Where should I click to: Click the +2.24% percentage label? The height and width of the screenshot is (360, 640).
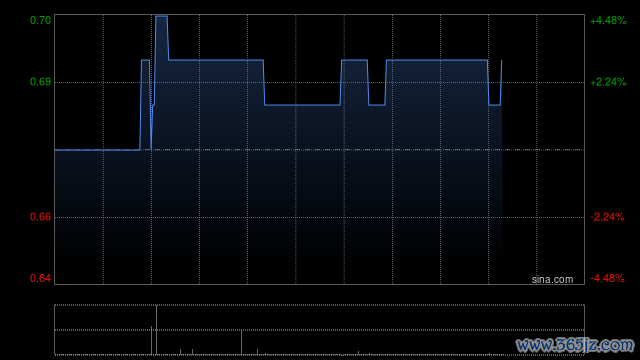(608, 82)
